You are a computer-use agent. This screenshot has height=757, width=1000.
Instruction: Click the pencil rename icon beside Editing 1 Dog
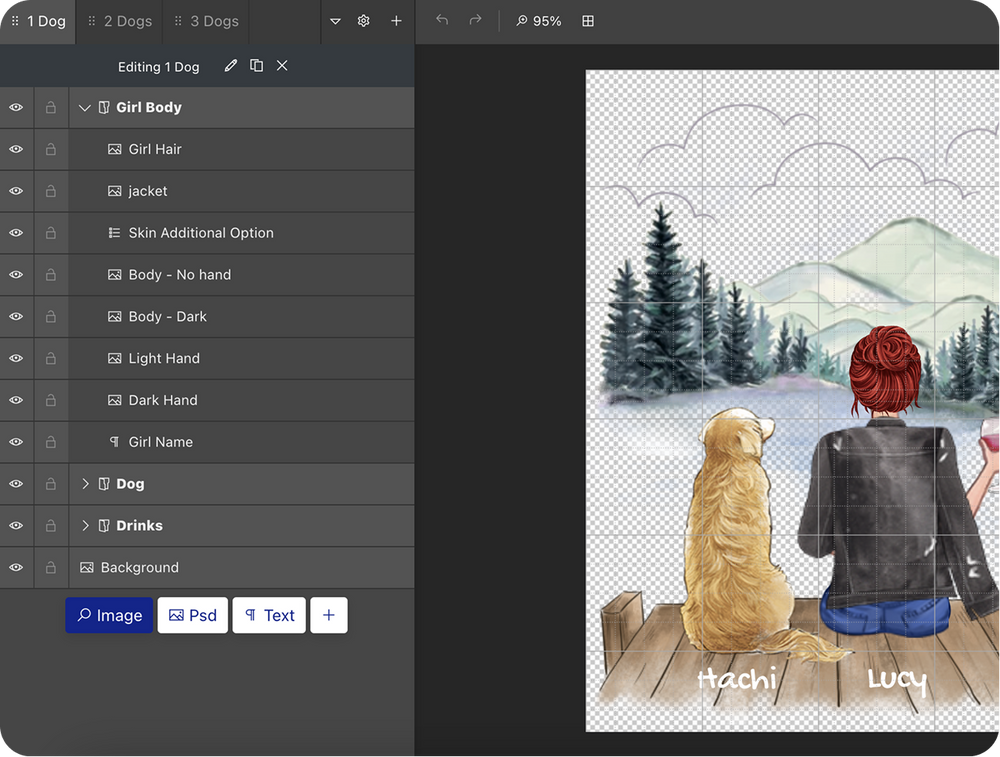coord(231,66)
